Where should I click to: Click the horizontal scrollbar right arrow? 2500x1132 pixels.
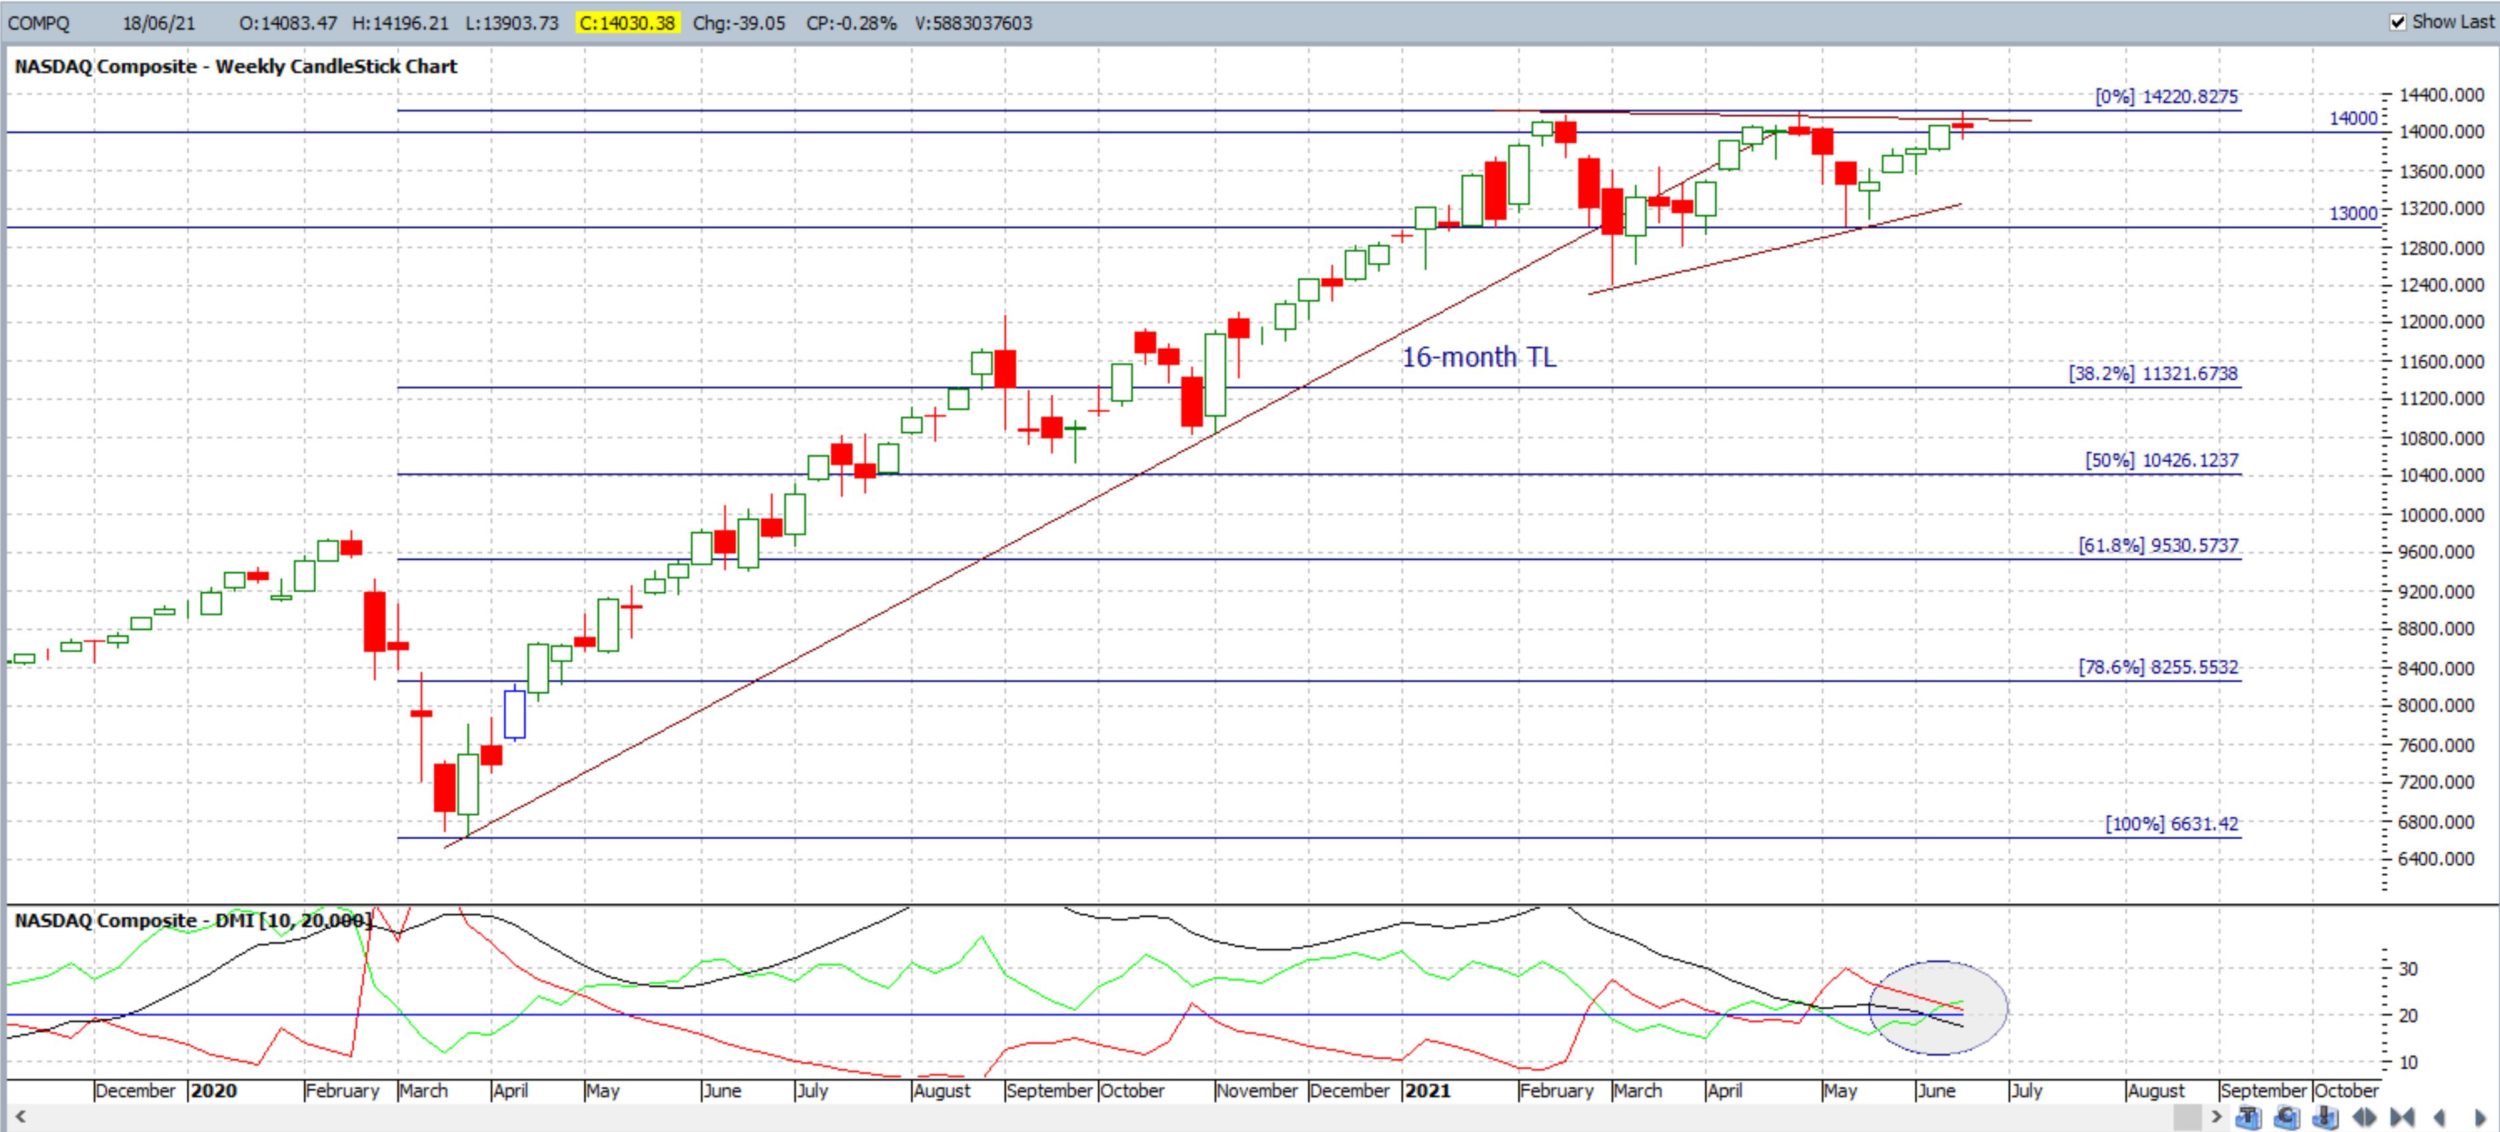[x=2217, y=1116]
